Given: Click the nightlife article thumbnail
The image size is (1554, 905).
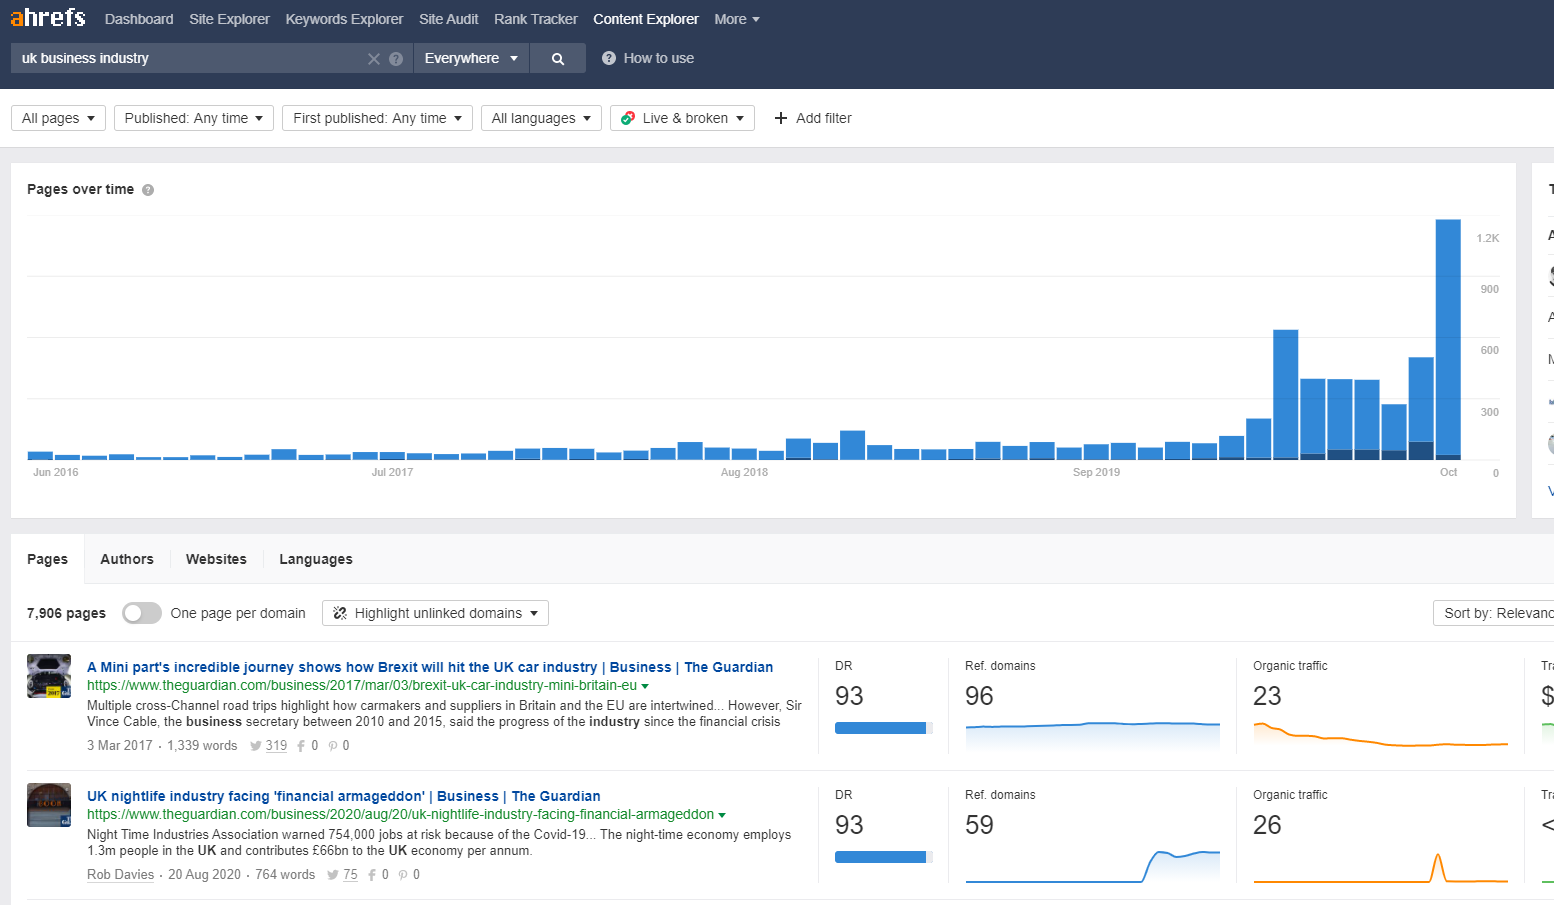Looking at the screenshot, I should (x=49, y=805).
